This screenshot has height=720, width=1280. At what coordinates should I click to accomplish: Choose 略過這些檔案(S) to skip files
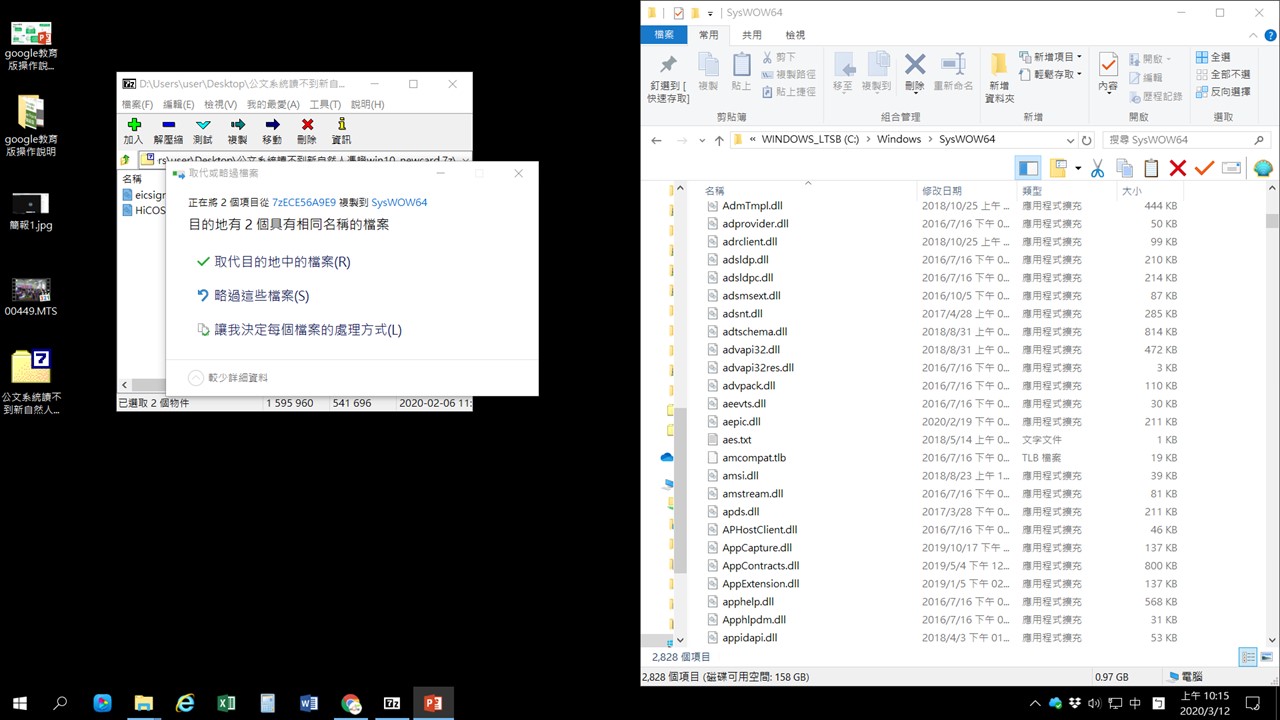(261, 296)
